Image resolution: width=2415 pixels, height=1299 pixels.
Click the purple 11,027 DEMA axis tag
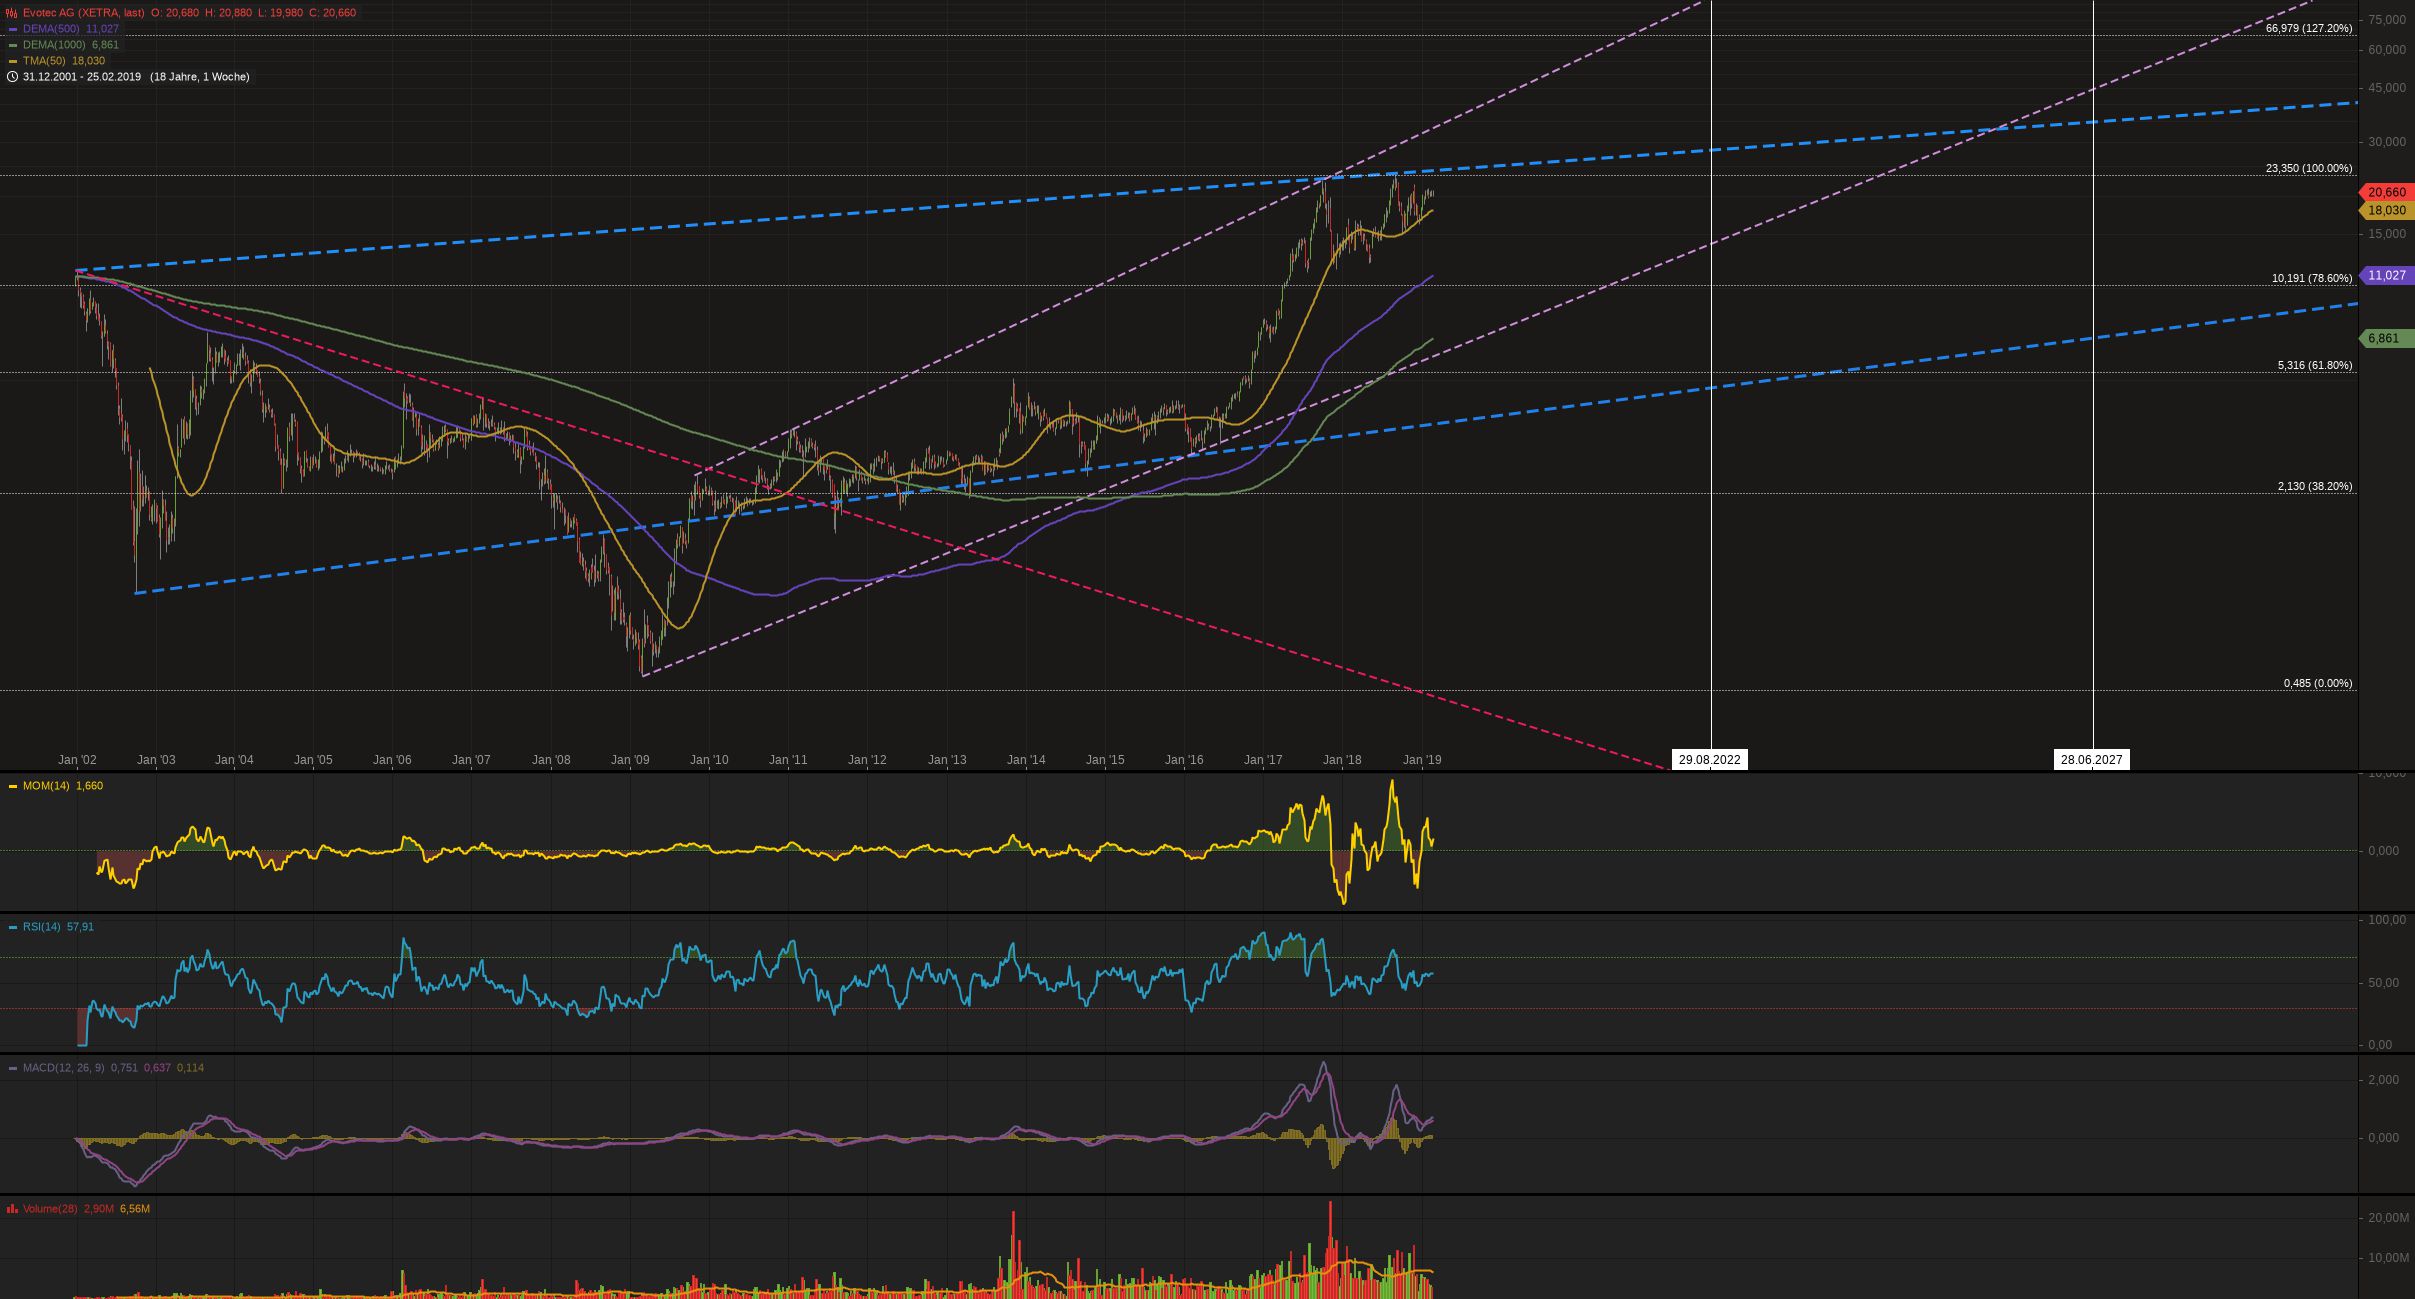(2386, 275)
